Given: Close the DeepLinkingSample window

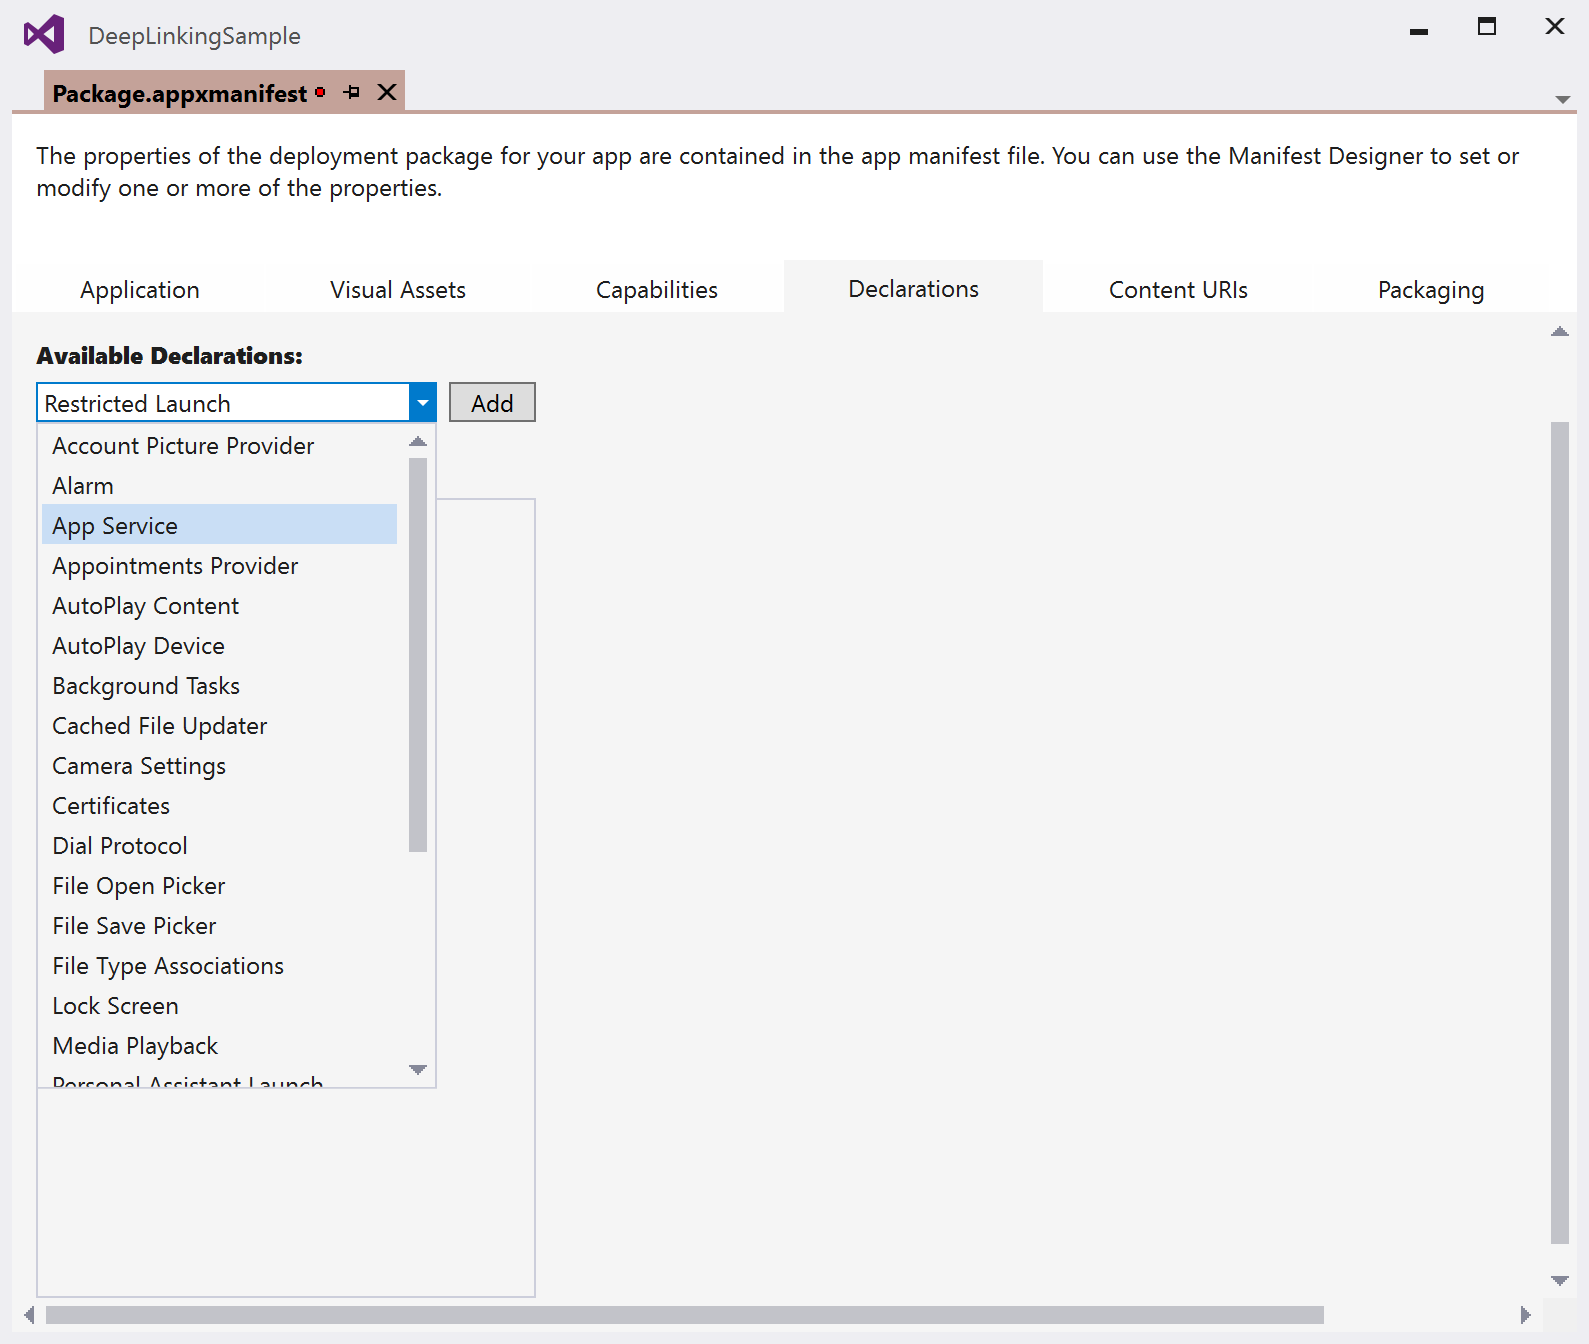Looking at the screenshot, I should tap(1554, 26).
